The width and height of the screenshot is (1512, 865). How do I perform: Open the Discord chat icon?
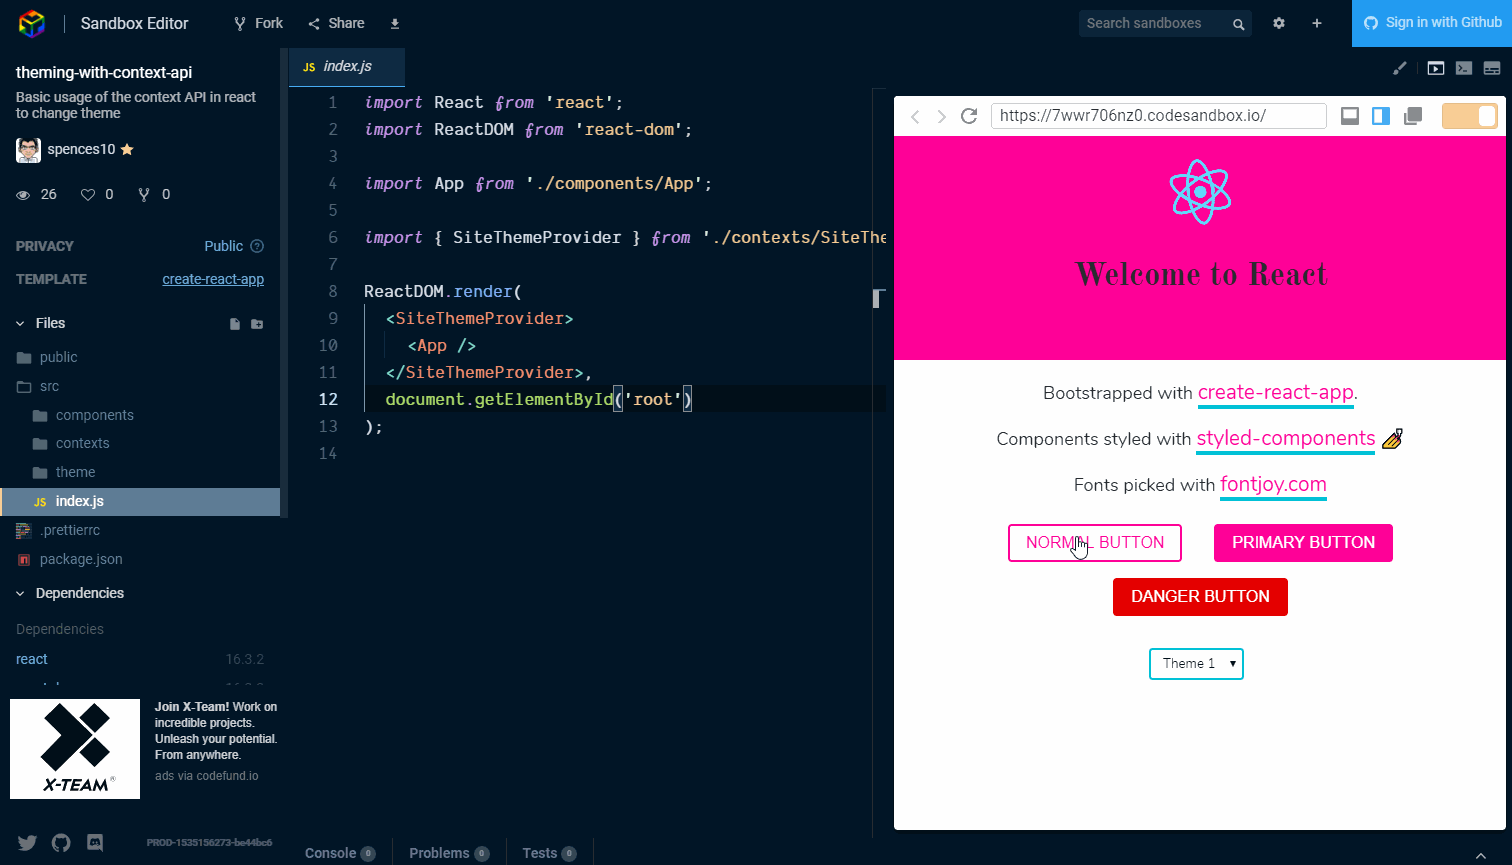(x=95, y=842)
